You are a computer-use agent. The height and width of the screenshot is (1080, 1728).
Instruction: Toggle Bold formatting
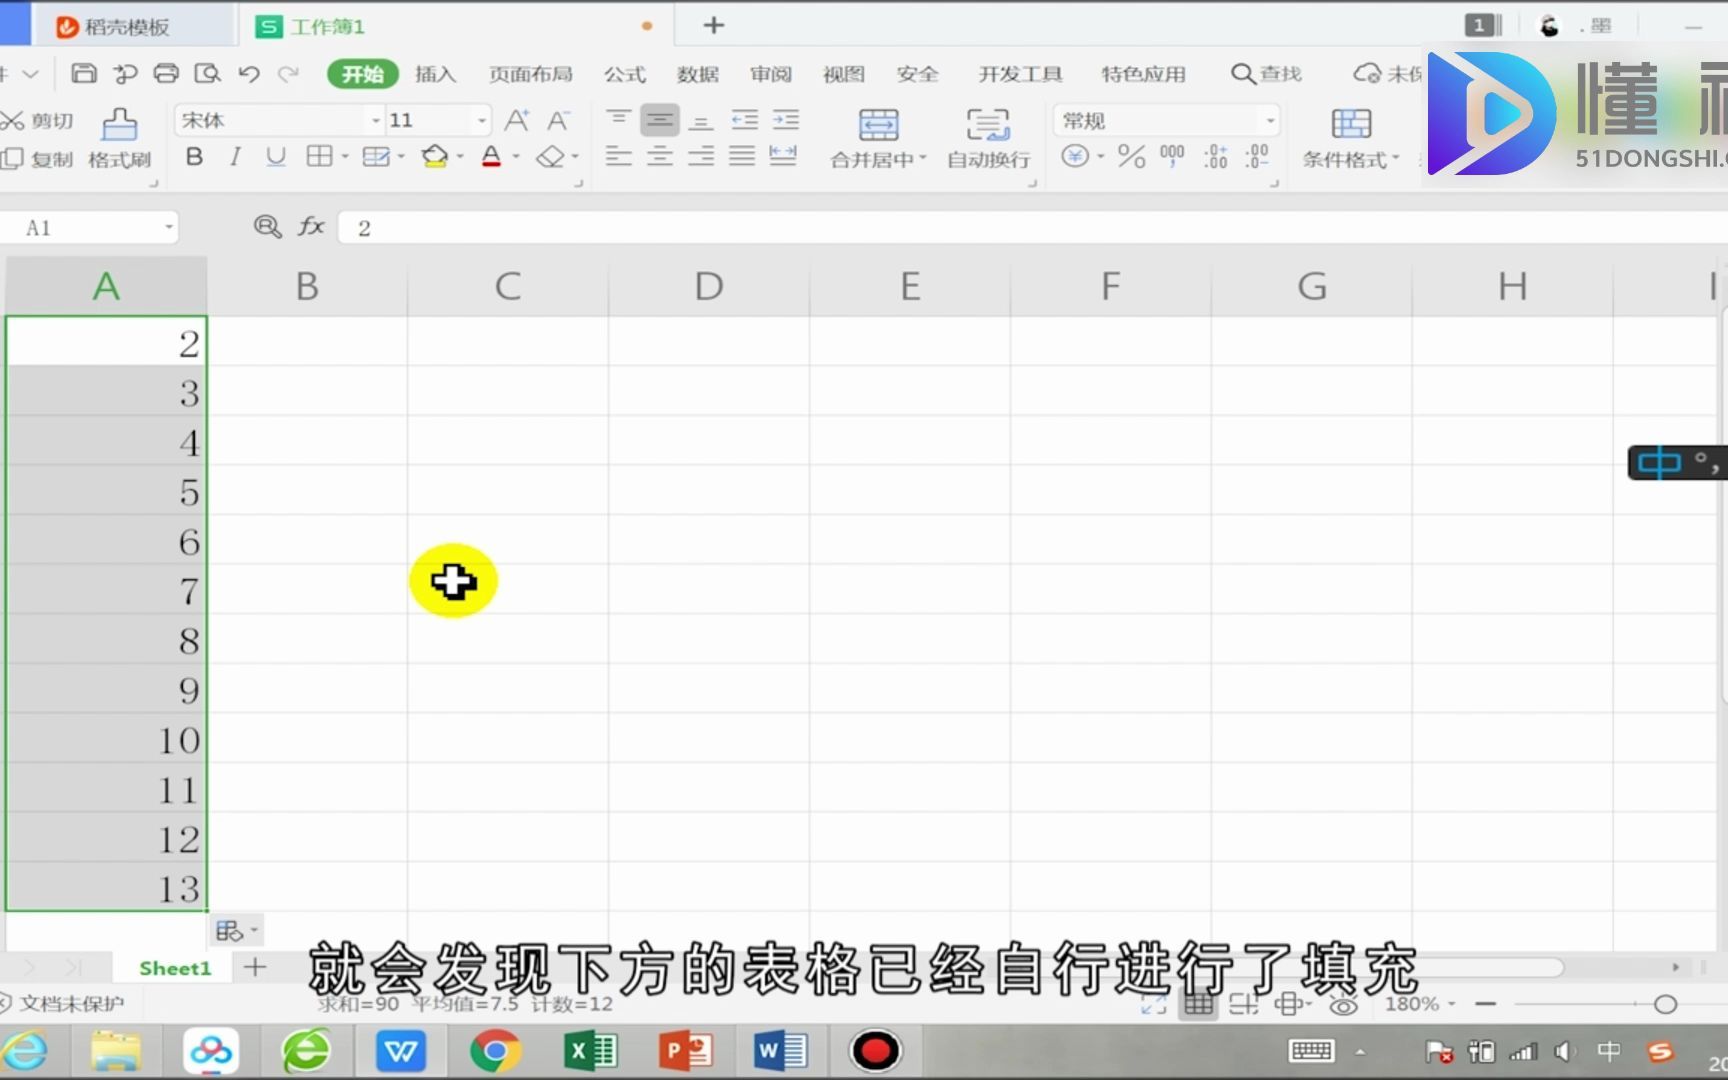[194, 157]
